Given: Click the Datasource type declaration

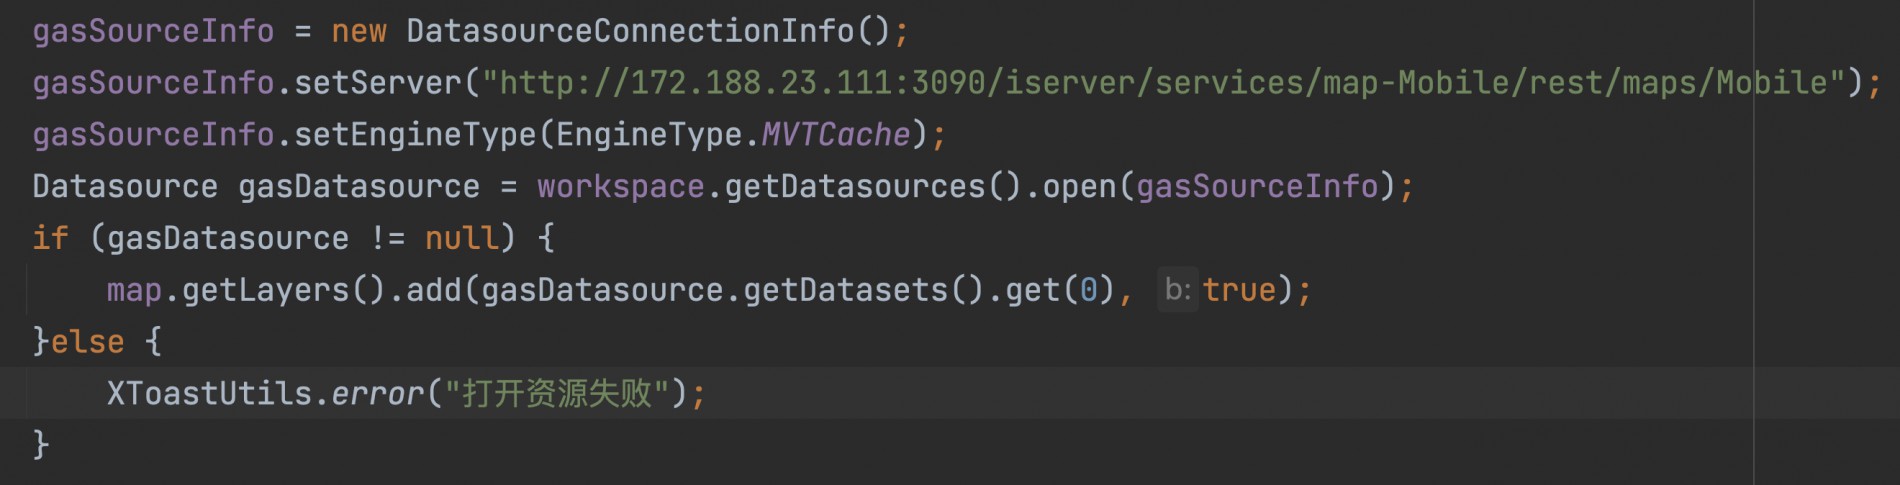Looking at the screenshot, I should point(124,187).
